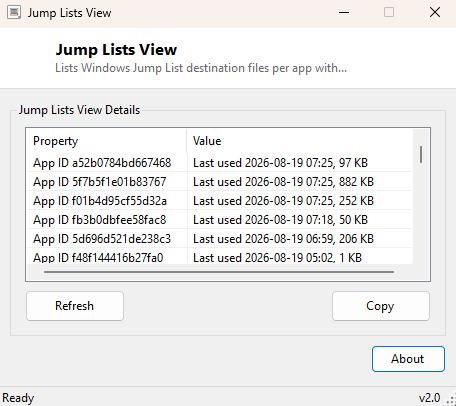Click value 'Last used 2026-08-19 06:59, 206 KB'
This screenshot has height=406, width=456.
[283, 239]
